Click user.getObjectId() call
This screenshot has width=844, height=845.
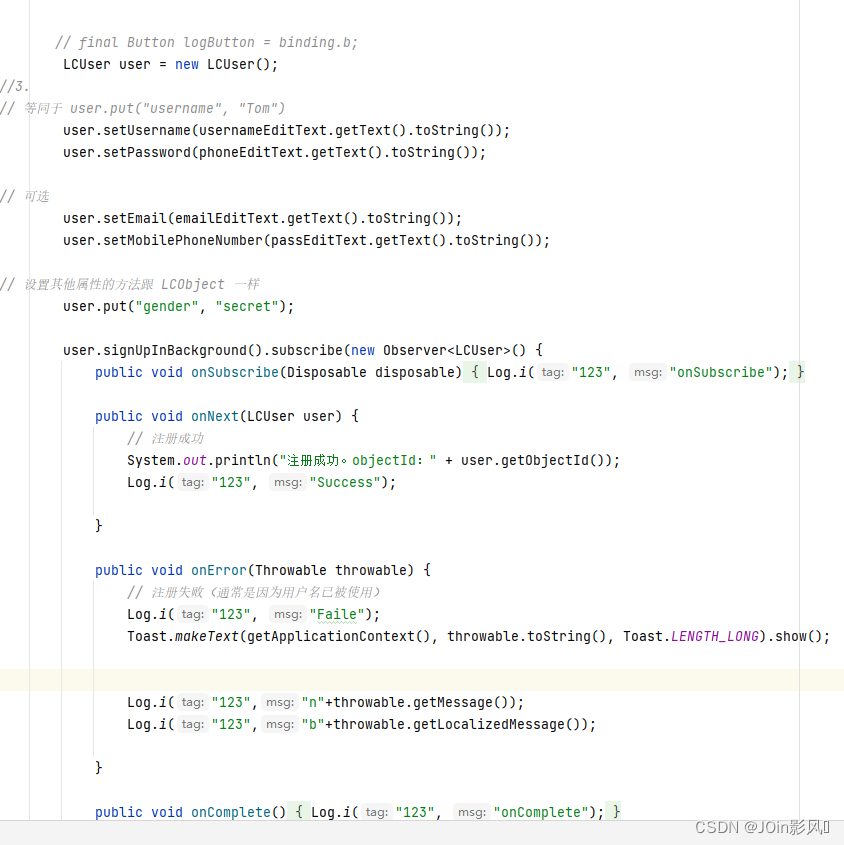pos(534,461)
